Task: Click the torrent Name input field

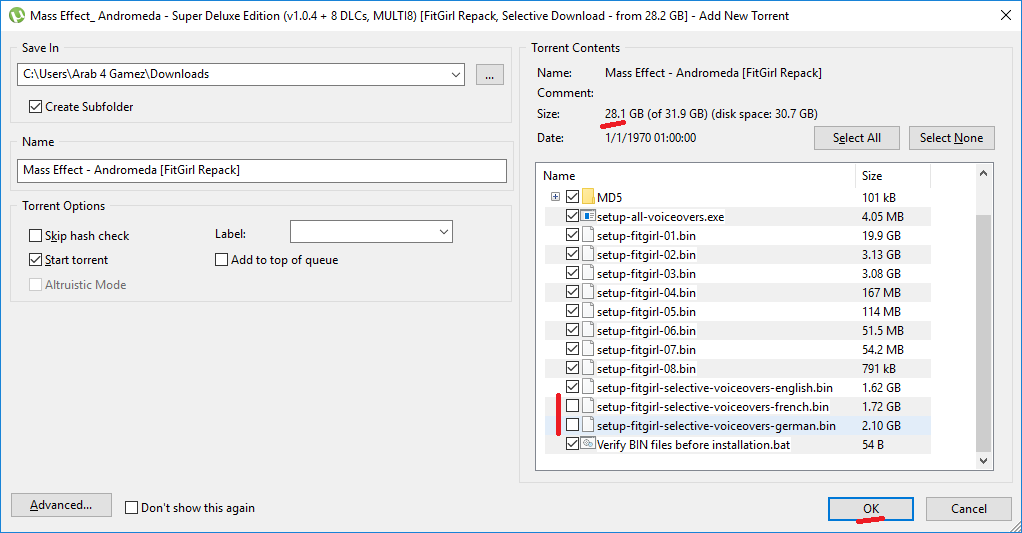Action: point(262,171)
